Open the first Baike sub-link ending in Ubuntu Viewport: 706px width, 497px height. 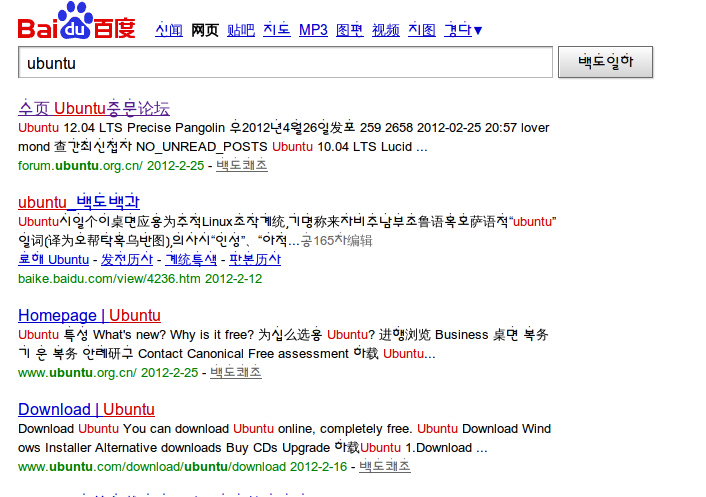[x=54, y=259]
